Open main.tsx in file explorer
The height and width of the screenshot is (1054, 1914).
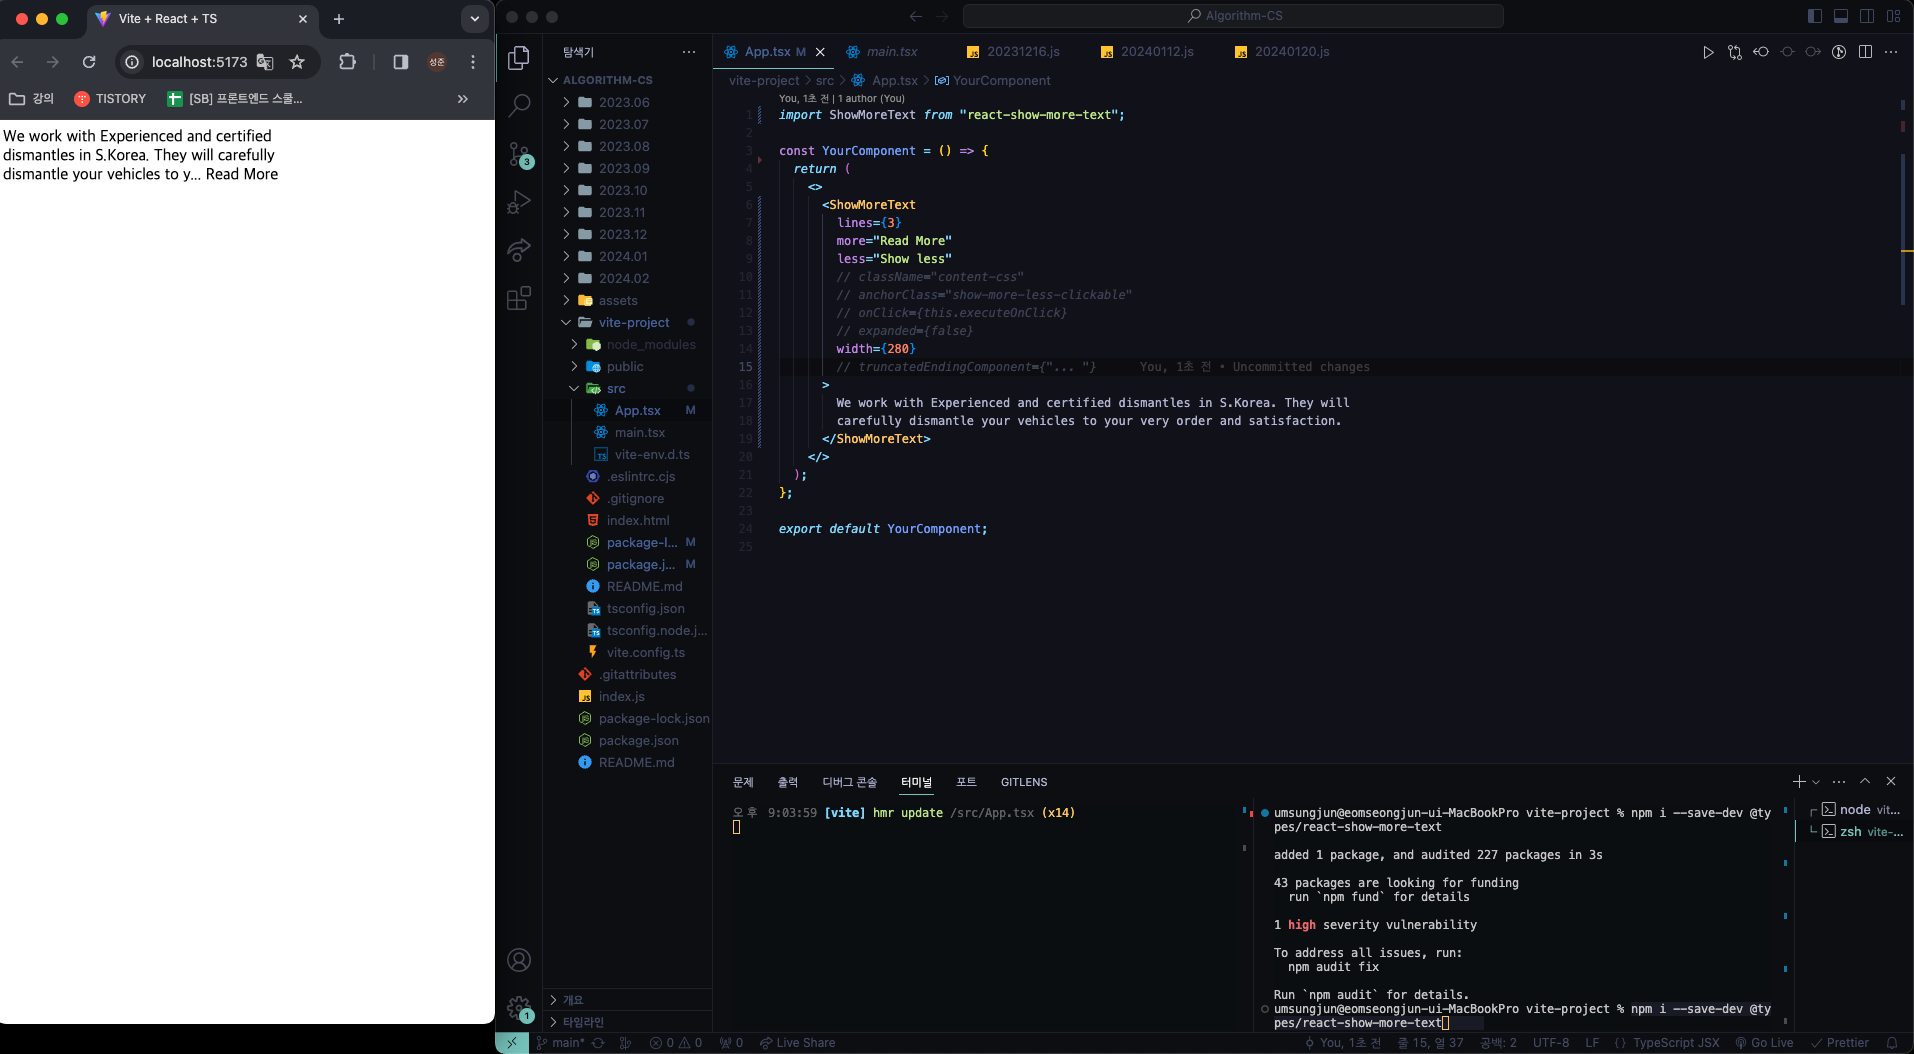click(639, 432)
